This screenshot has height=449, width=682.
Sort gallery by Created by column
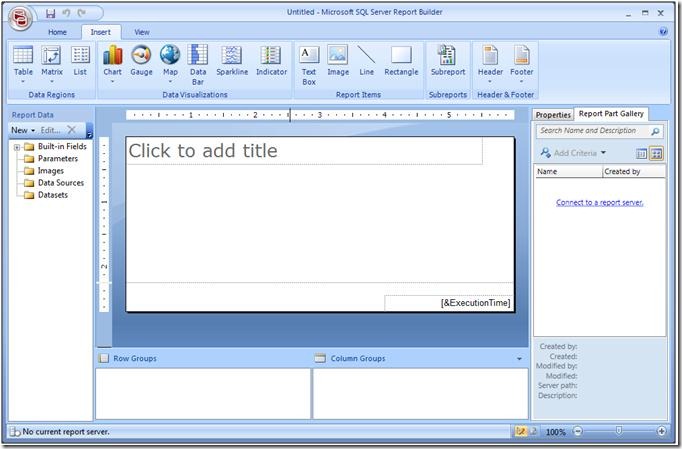(634, 171)
